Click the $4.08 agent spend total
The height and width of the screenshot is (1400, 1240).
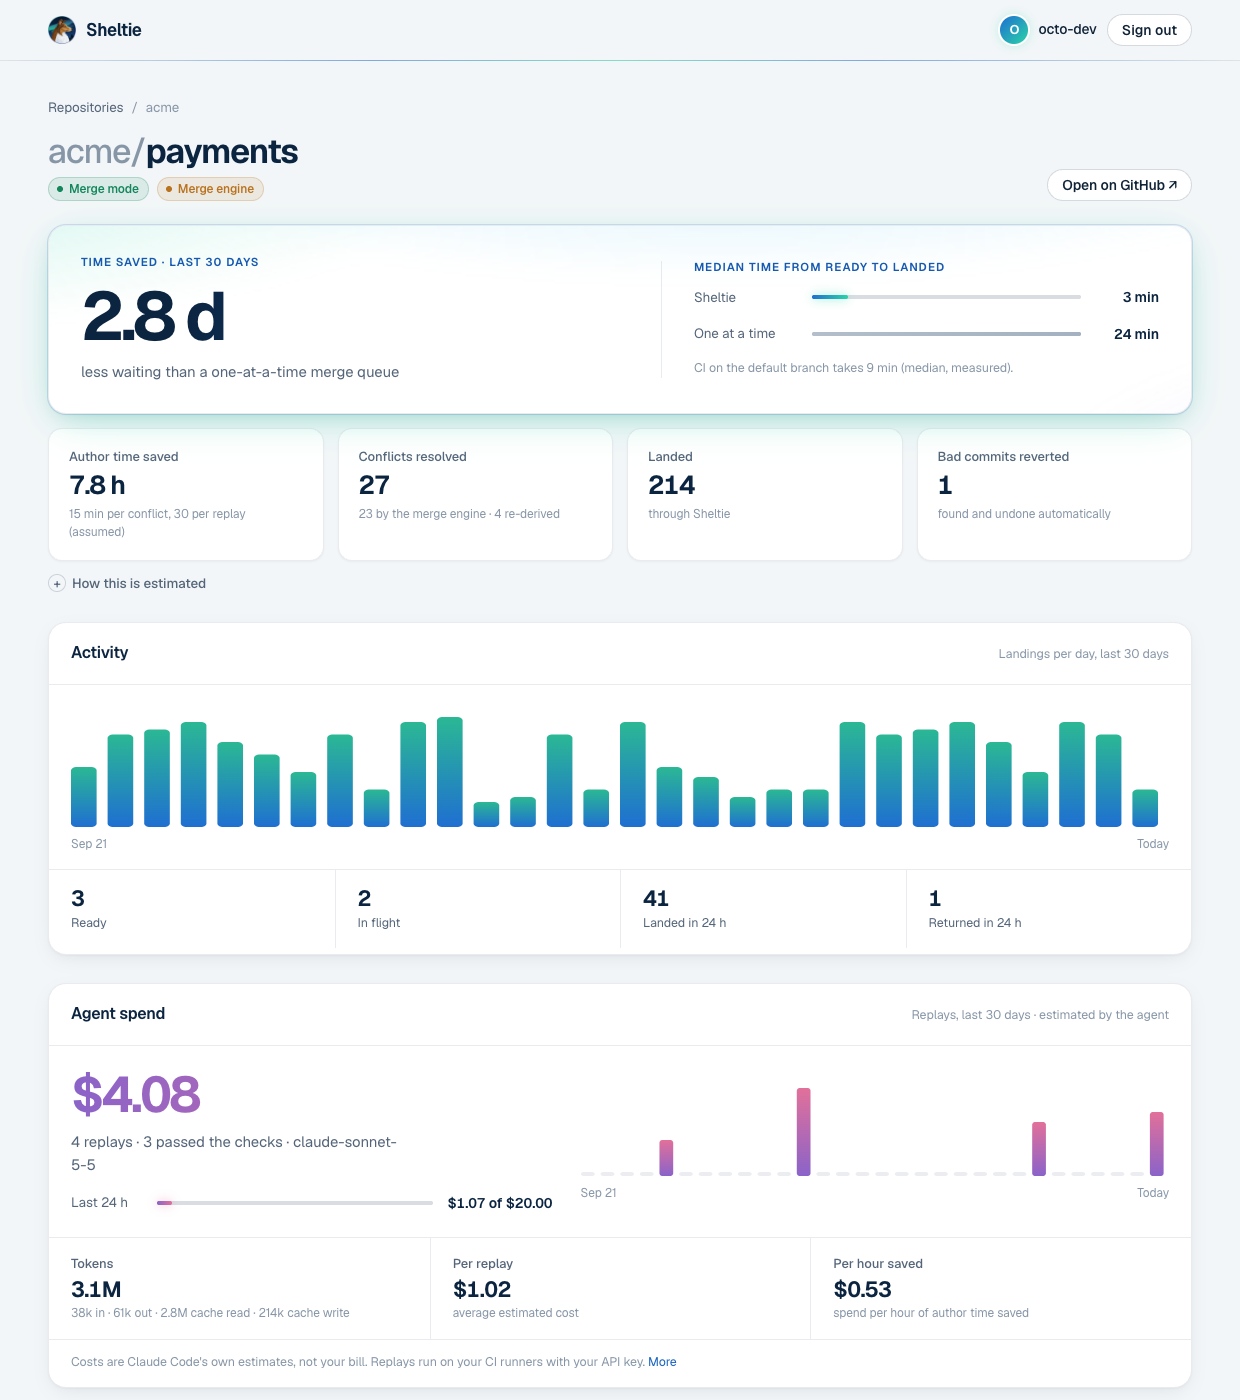tap(137, 1094)
